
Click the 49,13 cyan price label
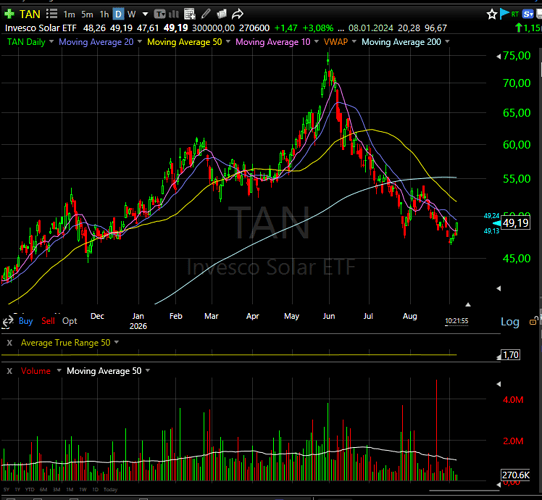[492, 231]
